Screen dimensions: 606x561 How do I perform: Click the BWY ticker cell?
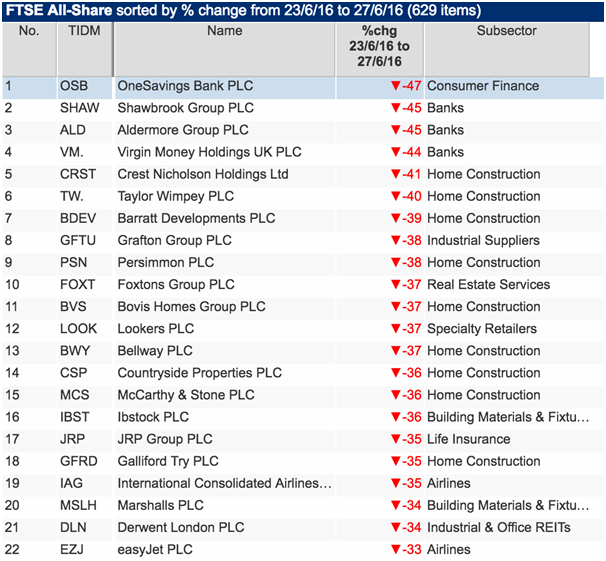point(75,351)
